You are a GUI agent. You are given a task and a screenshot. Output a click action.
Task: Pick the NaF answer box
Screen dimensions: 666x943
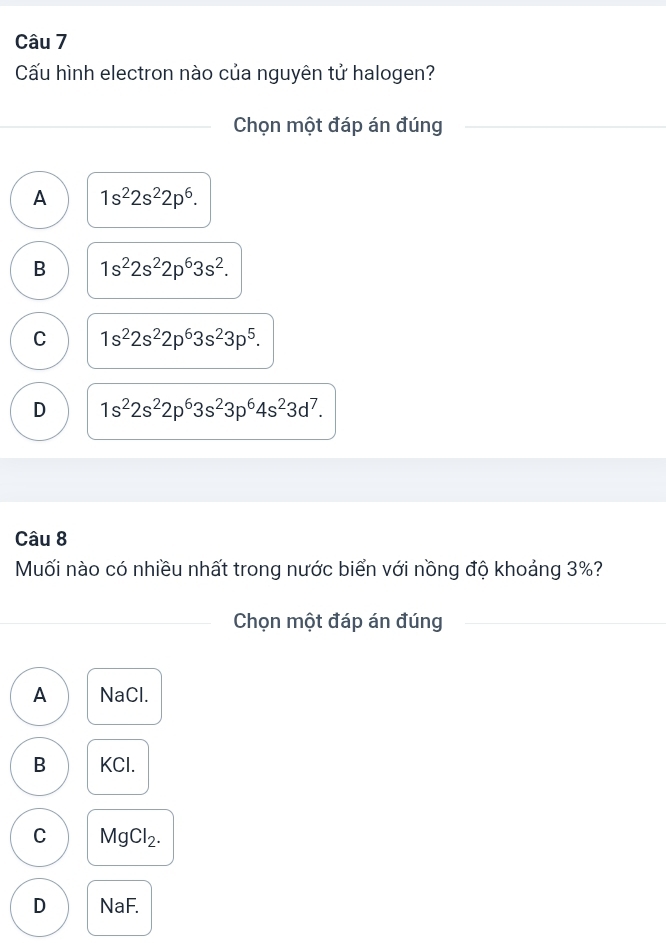tap(119, 907)
